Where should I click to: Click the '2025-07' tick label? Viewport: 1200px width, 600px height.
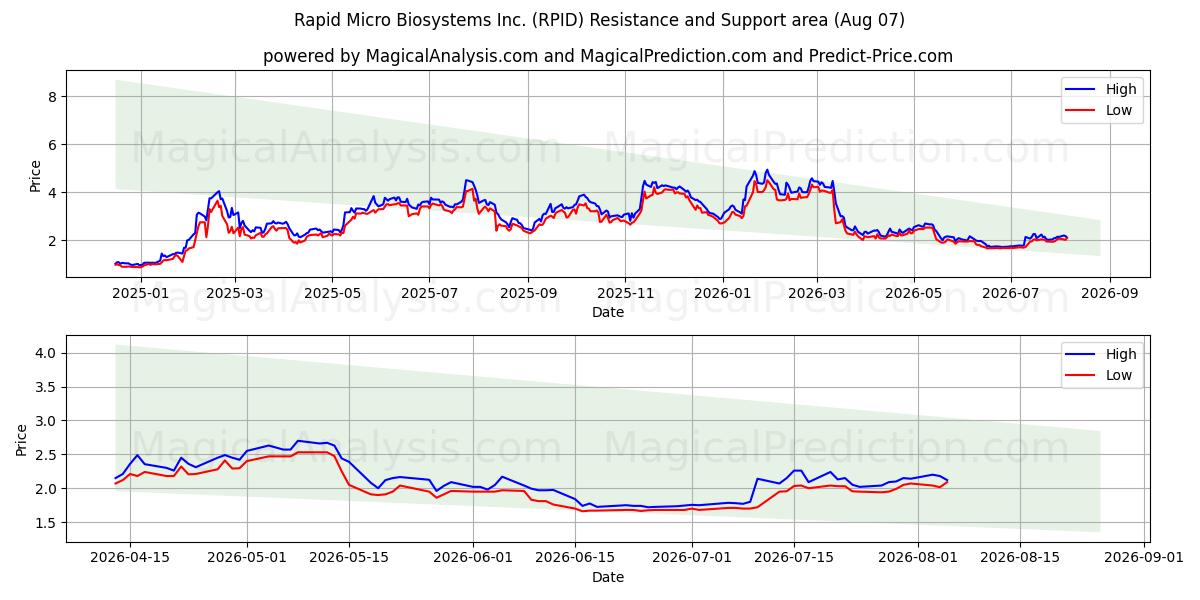click(x=429, y=293)
